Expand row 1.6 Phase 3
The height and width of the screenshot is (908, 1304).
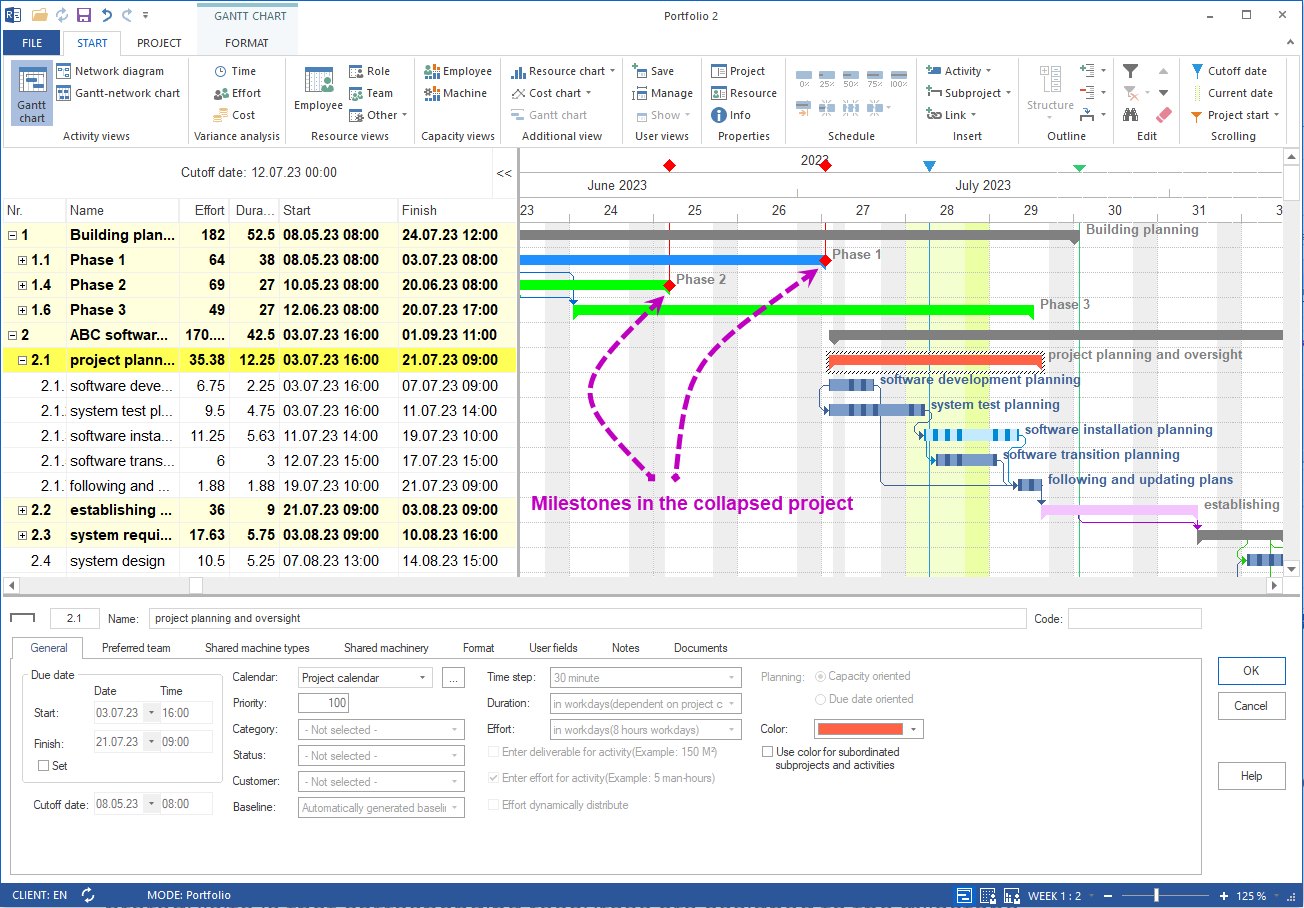tap(22, 310)
